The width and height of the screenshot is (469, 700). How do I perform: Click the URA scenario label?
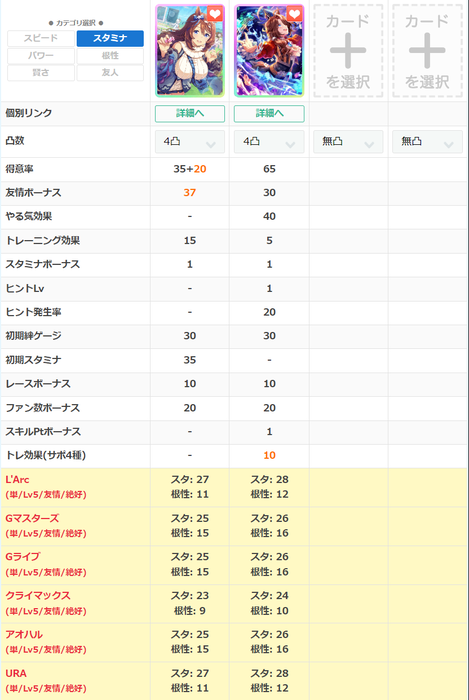click(x=16, y=674)
